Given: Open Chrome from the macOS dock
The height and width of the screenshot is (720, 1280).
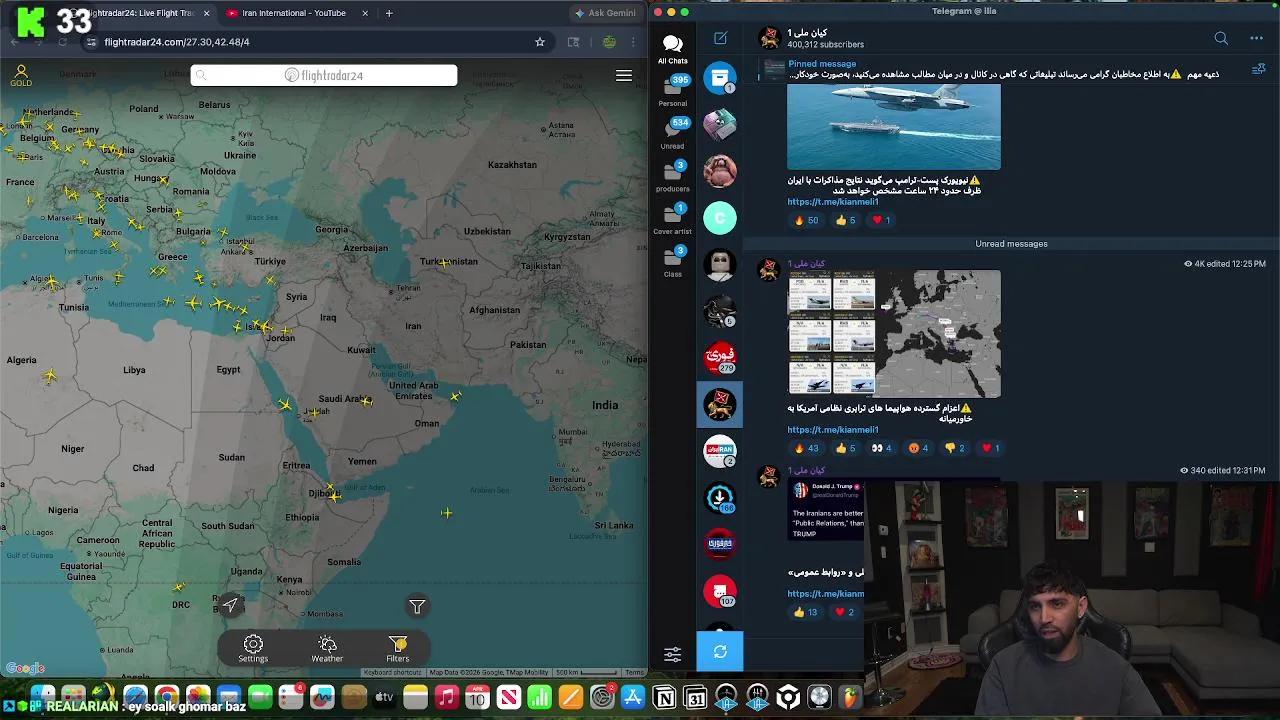Looking at the screenshot, I should [167, 697].
